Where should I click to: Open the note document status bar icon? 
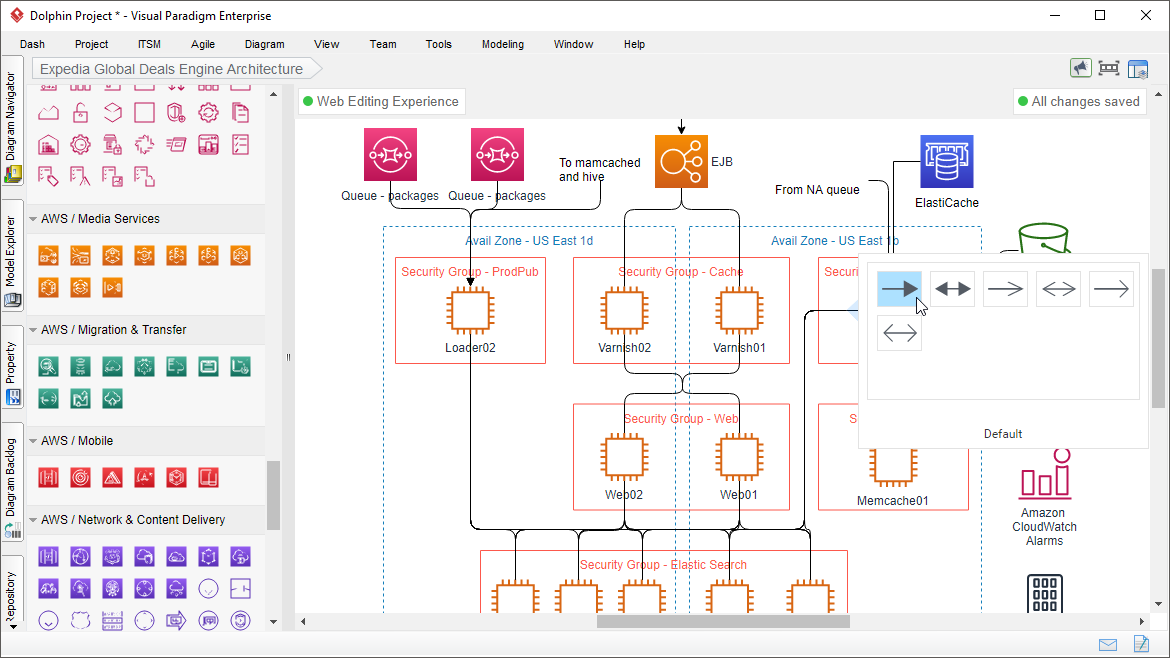(1141, 644)
